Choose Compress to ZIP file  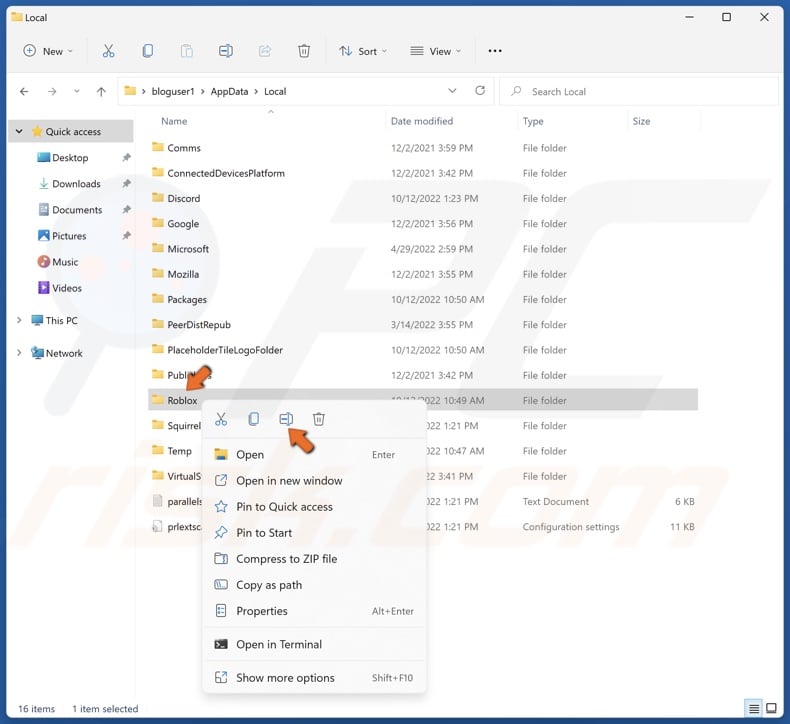click(314, 559)
